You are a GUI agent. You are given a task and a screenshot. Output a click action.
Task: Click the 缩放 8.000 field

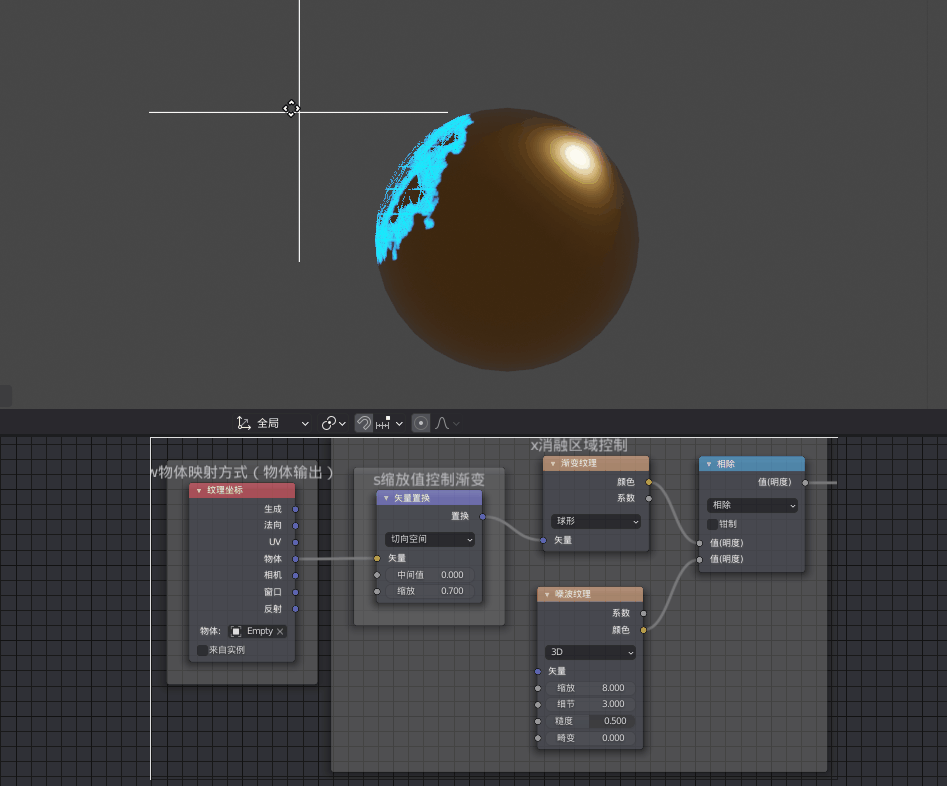click(x=590, y=688)
